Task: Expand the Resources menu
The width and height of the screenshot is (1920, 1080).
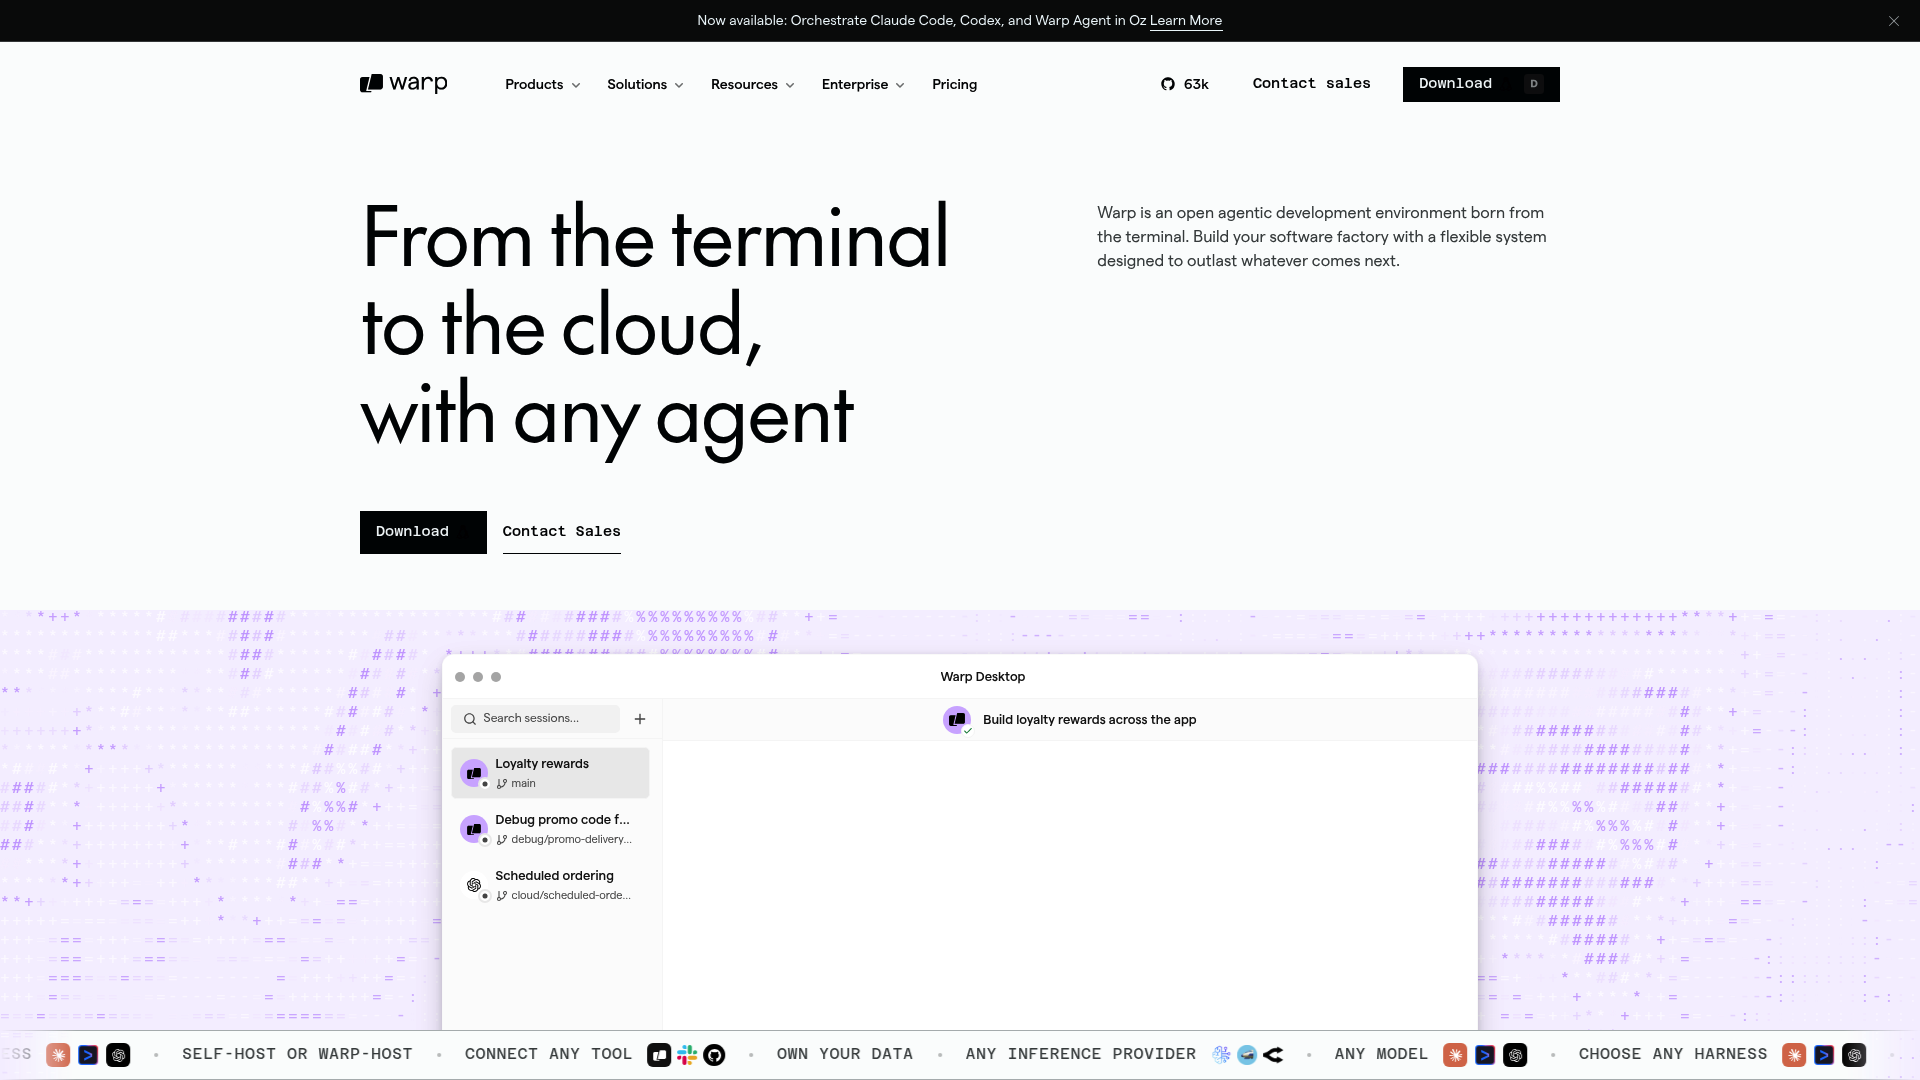Action: (752, 85)
